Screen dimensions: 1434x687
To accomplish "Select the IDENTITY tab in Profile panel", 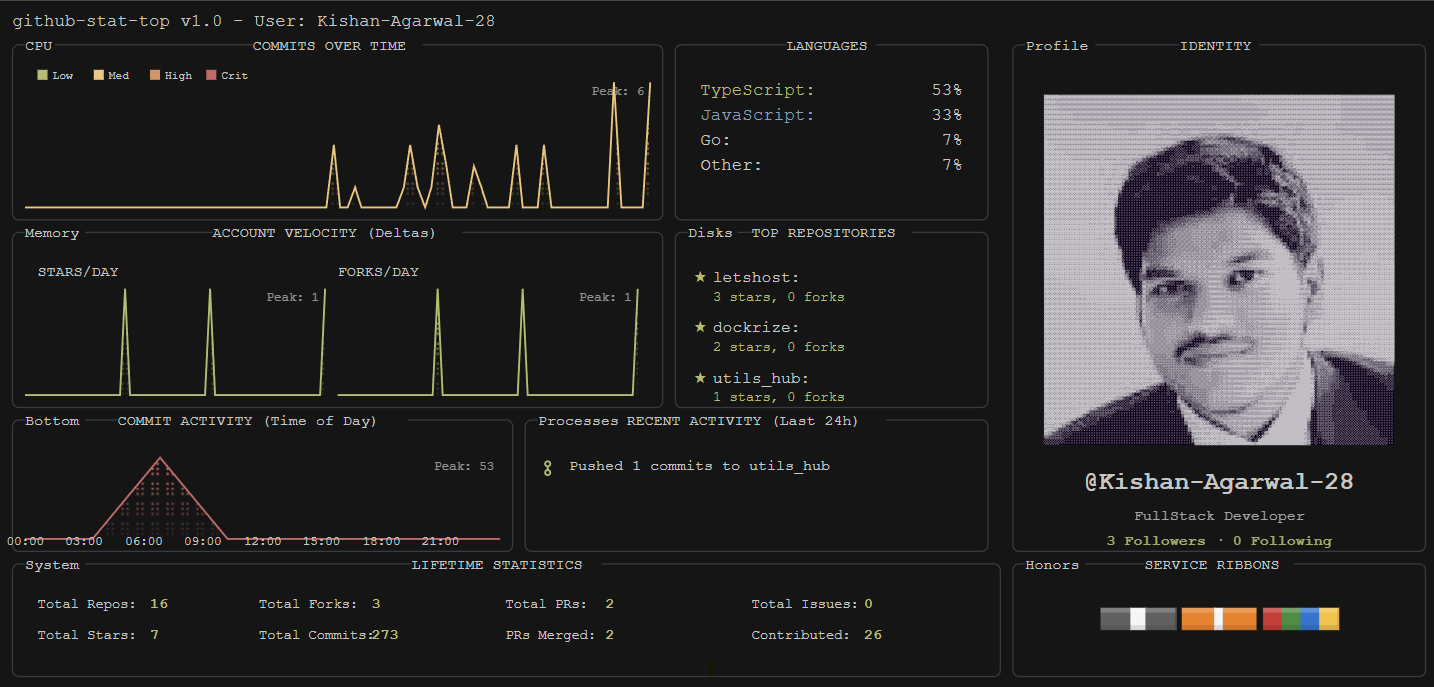I will [x=1216, y=46].
